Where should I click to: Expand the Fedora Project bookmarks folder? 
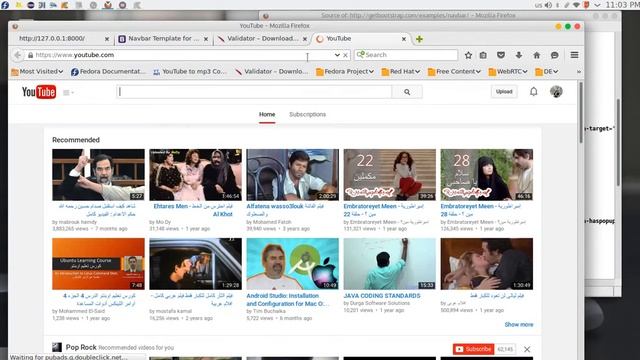(345, 71)
